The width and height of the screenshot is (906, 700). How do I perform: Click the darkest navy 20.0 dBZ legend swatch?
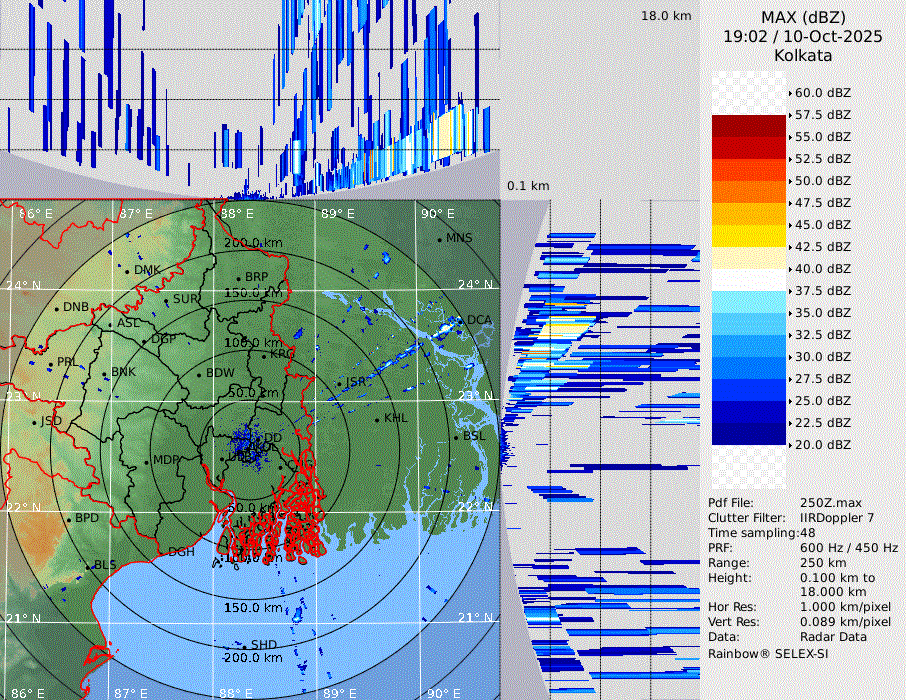[x=749, y=433]
